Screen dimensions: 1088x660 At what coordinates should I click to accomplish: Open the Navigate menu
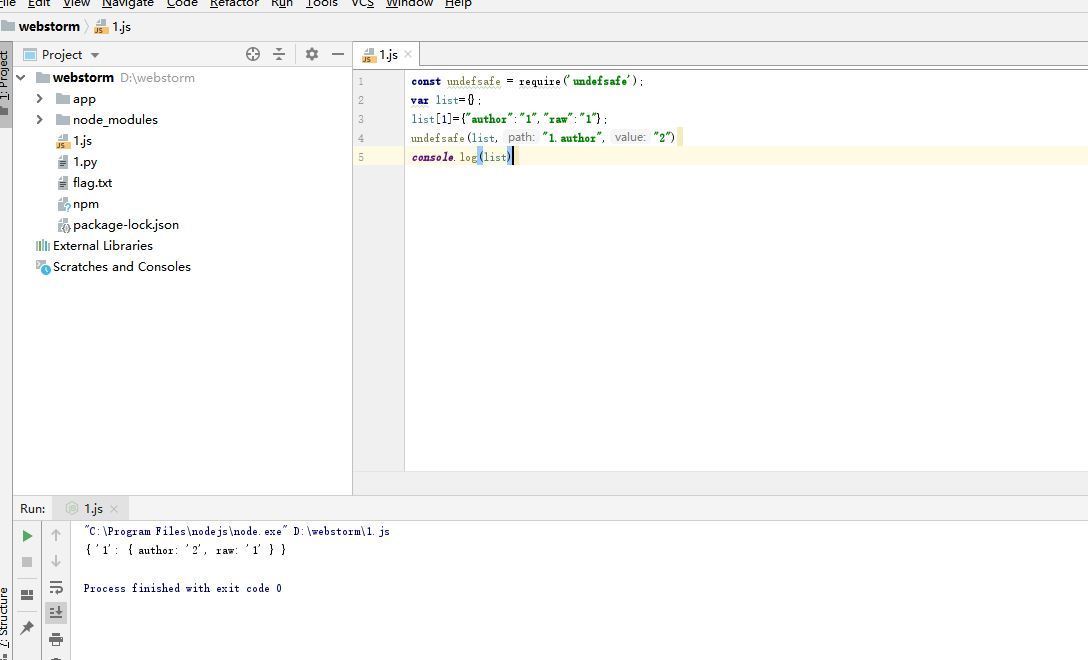click(127, 4)
